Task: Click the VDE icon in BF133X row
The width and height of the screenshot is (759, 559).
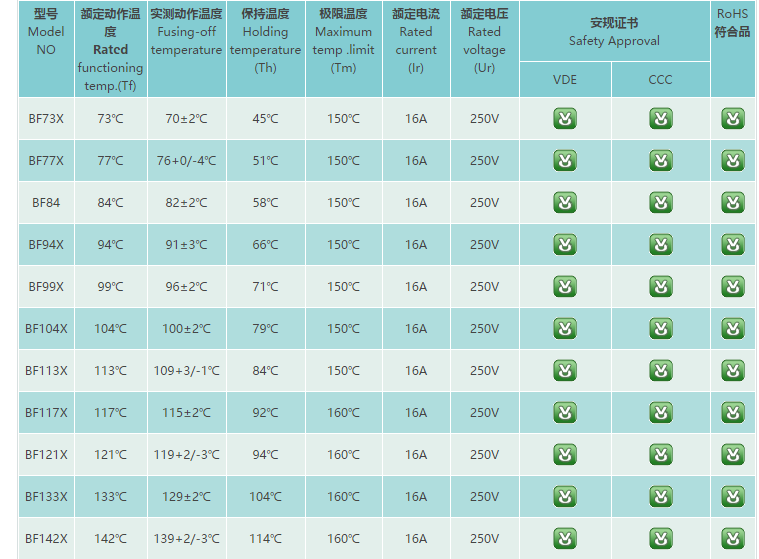Action: click(x=565, y=497)
